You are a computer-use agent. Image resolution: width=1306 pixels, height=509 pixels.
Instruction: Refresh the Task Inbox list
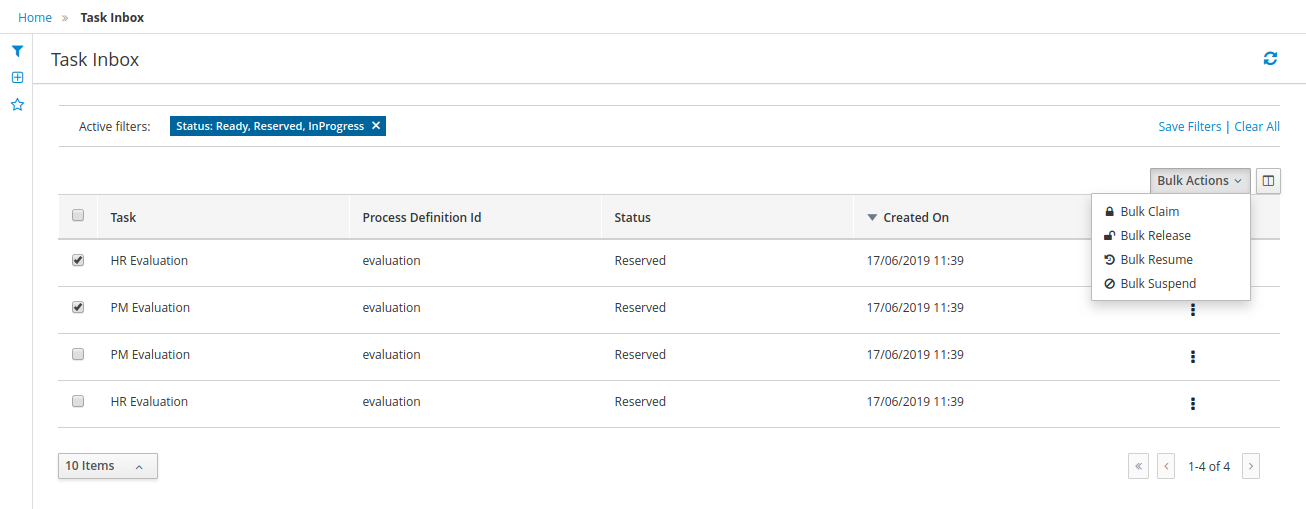pos(1270,59)
